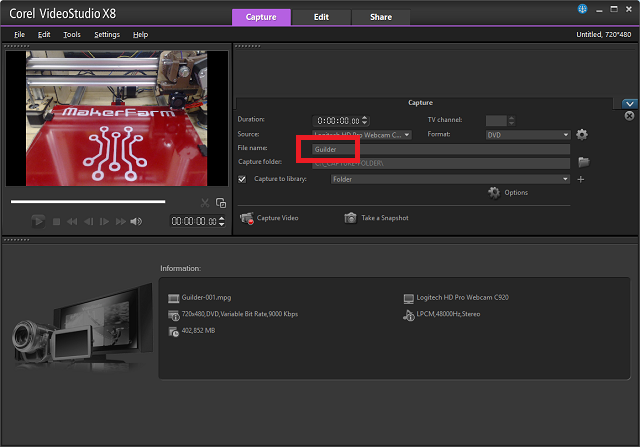Step to the next frame
Image resolution: width=640 pixels, height=447 pixels.
tap(104, 221)
